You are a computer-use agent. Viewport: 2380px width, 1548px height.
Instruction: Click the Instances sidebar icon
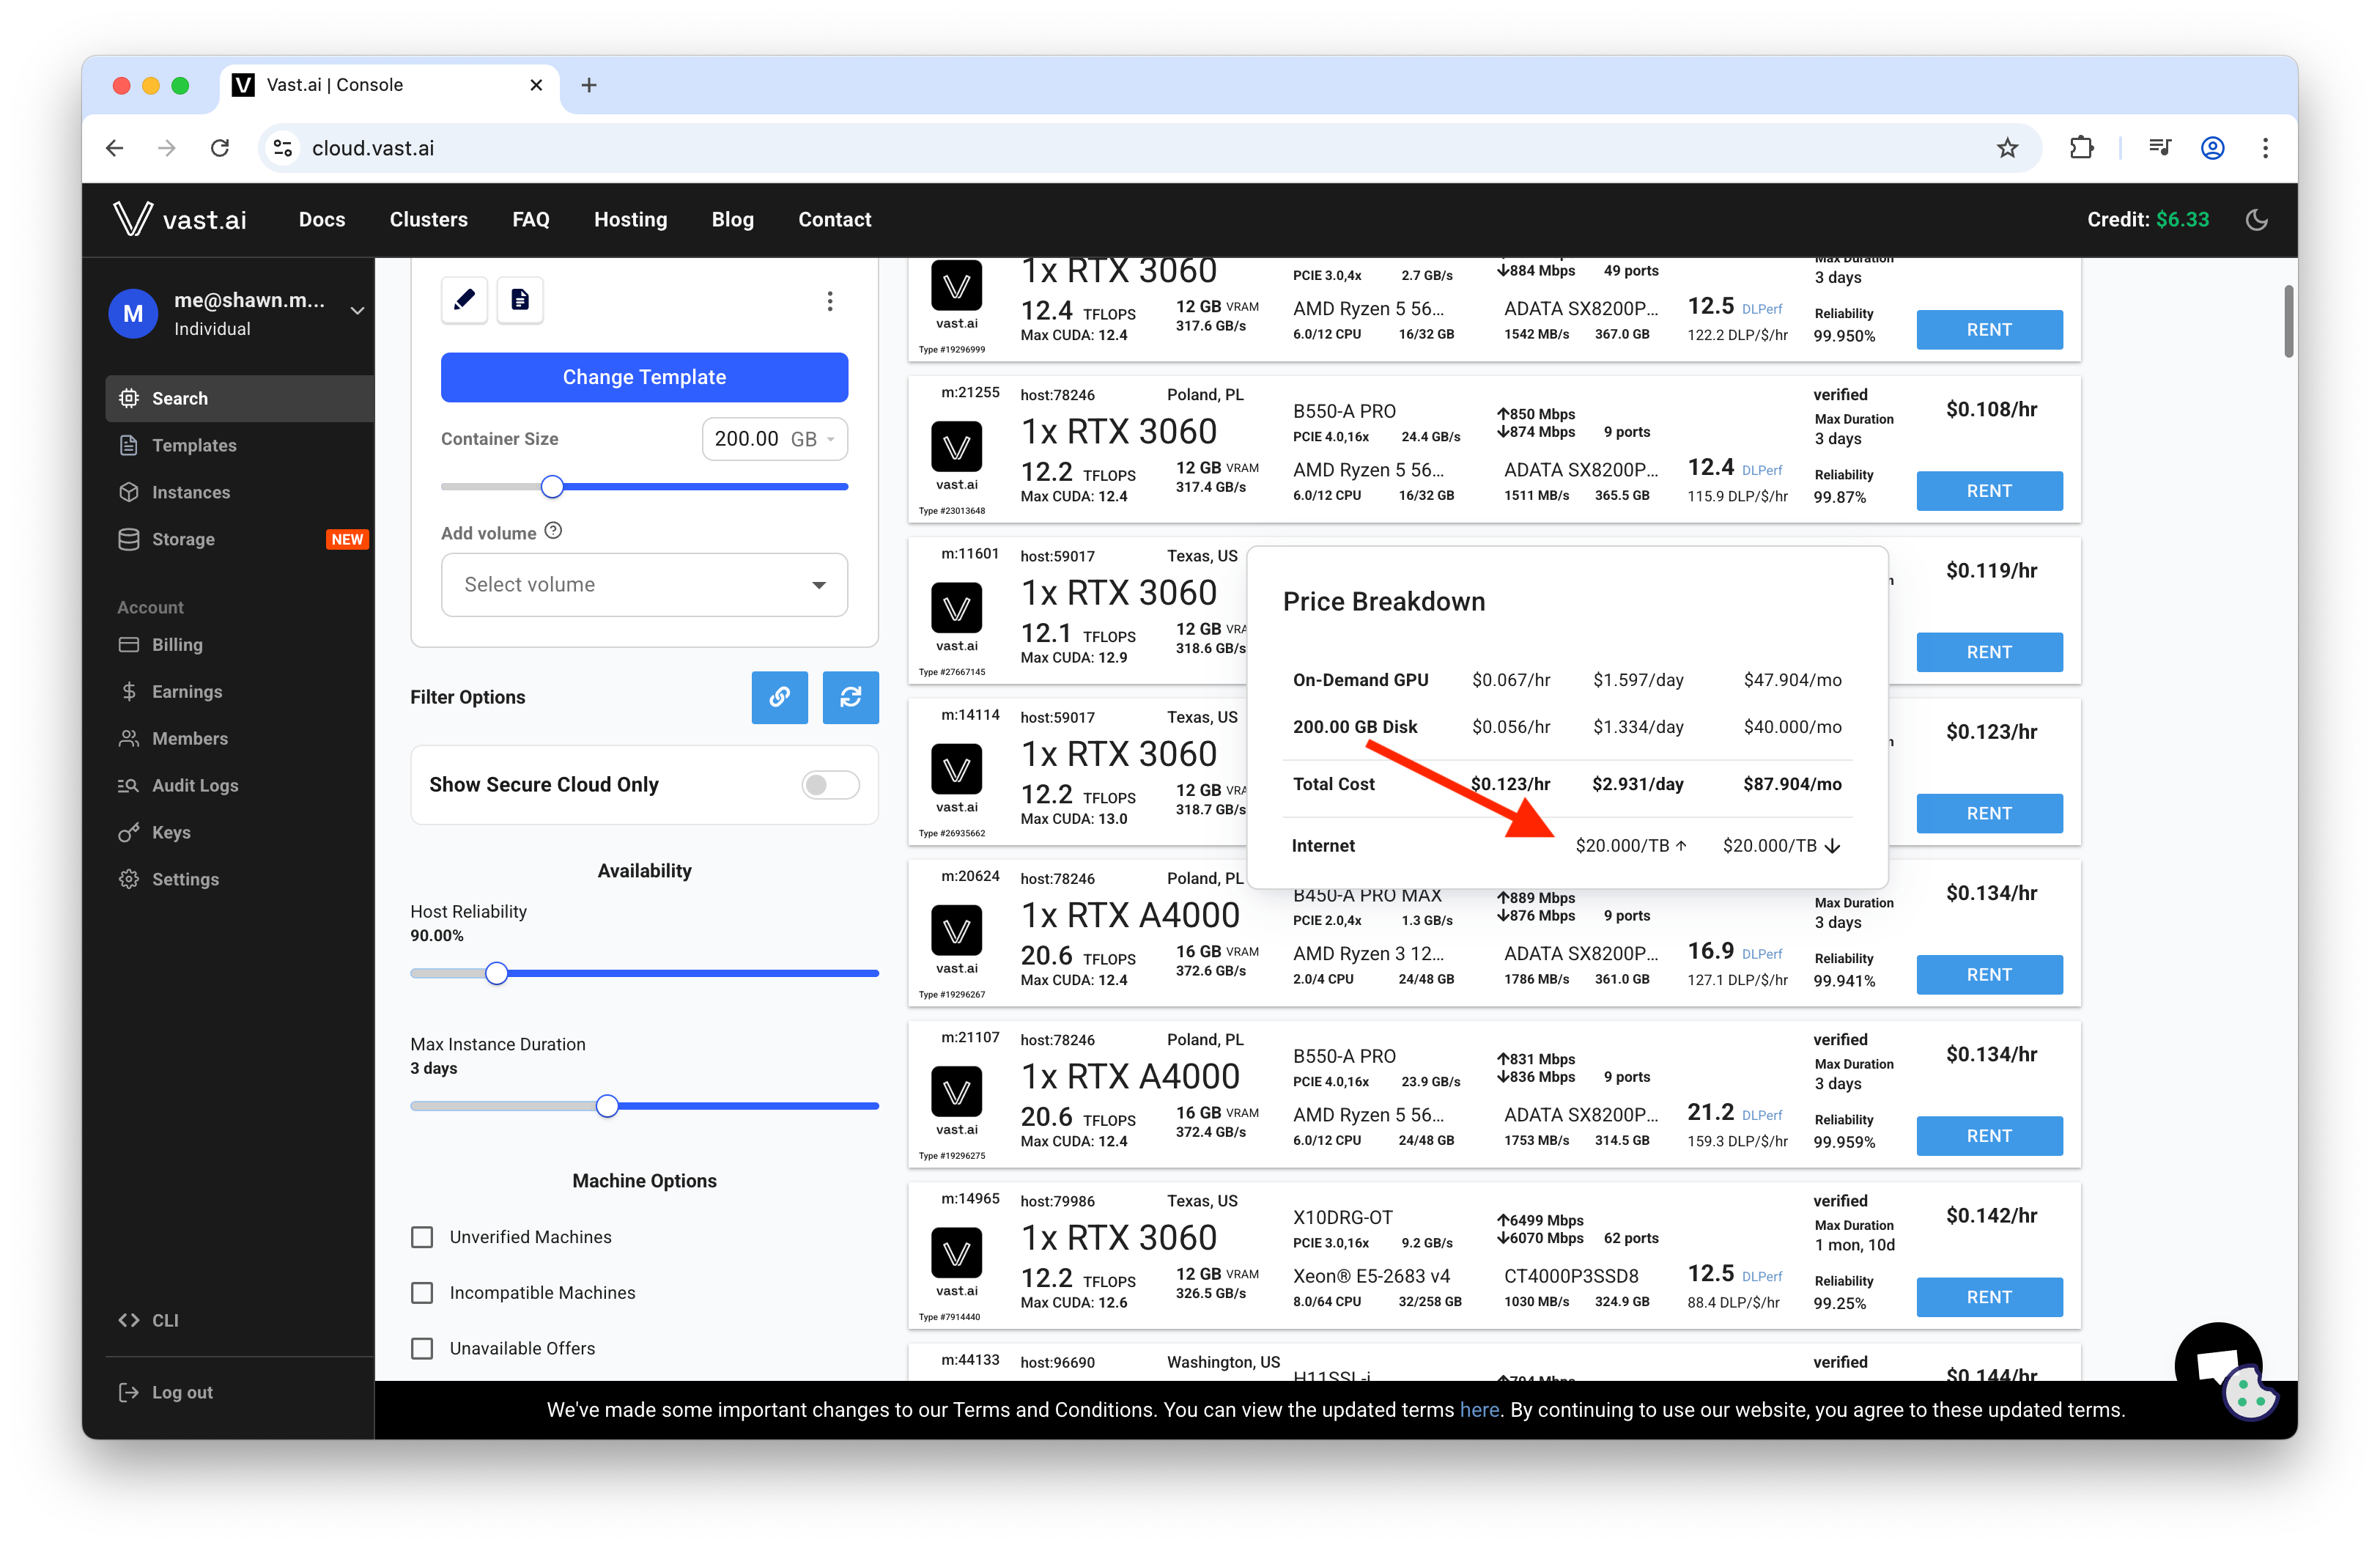coord(129,492)
